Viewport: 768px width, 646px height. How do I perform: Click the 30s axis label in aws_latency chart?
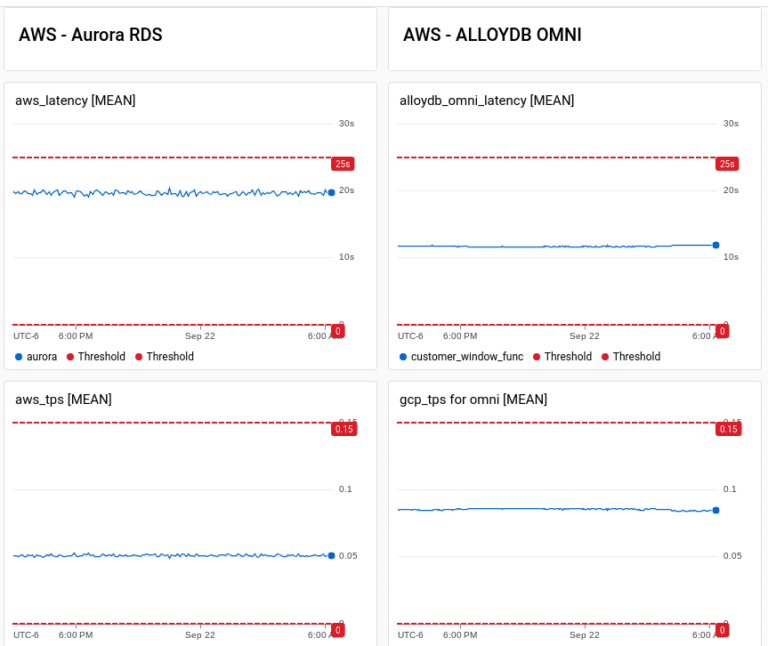(347, 123)
